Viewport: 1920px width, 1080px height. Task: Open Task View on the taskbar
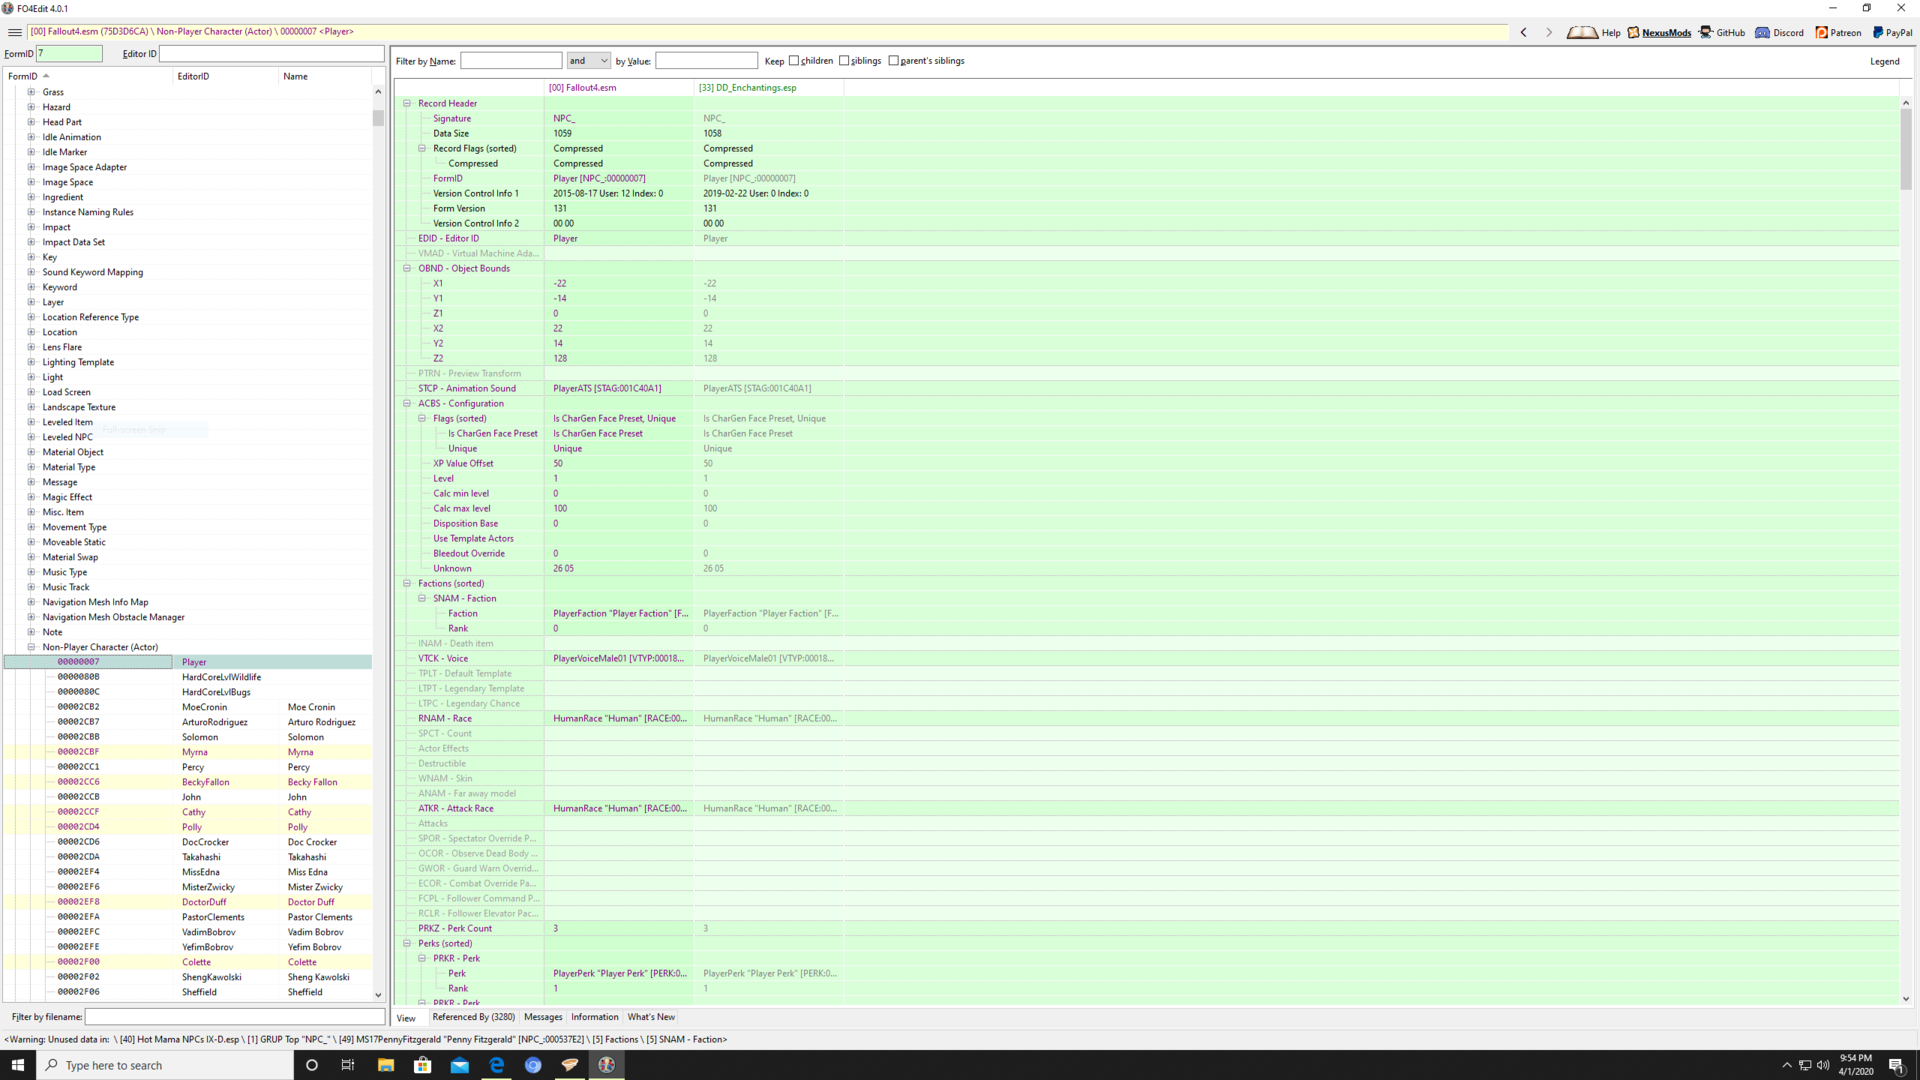[348, 1065]
